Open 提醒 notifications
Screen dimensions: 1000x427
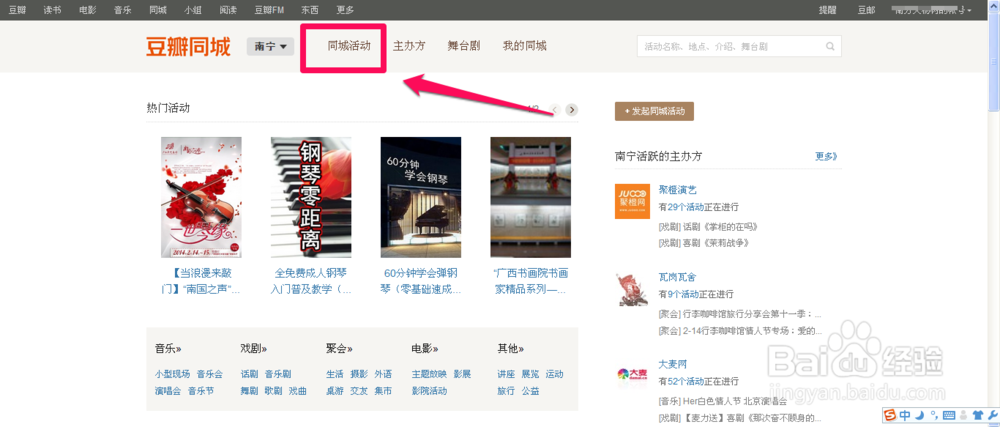click(x=827, y=10)
